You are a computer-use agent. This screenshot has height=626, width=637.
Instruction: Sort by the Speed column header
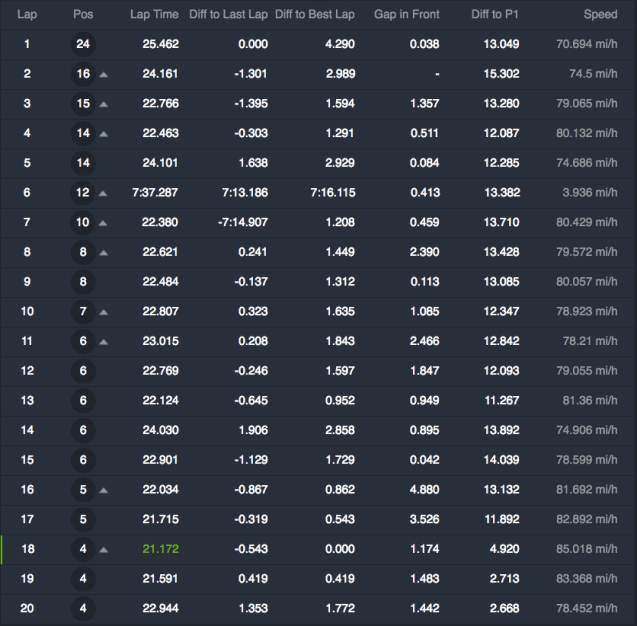point(600,15)
